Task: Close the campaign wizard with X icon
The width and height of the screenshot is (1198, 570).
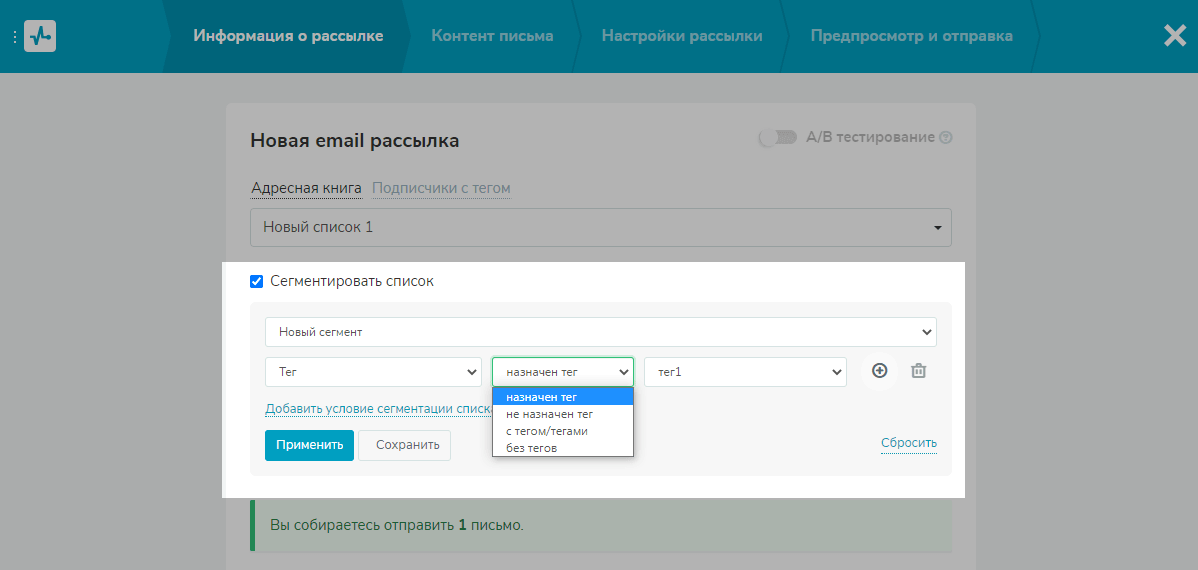Action: click(x=1175, y=36)
